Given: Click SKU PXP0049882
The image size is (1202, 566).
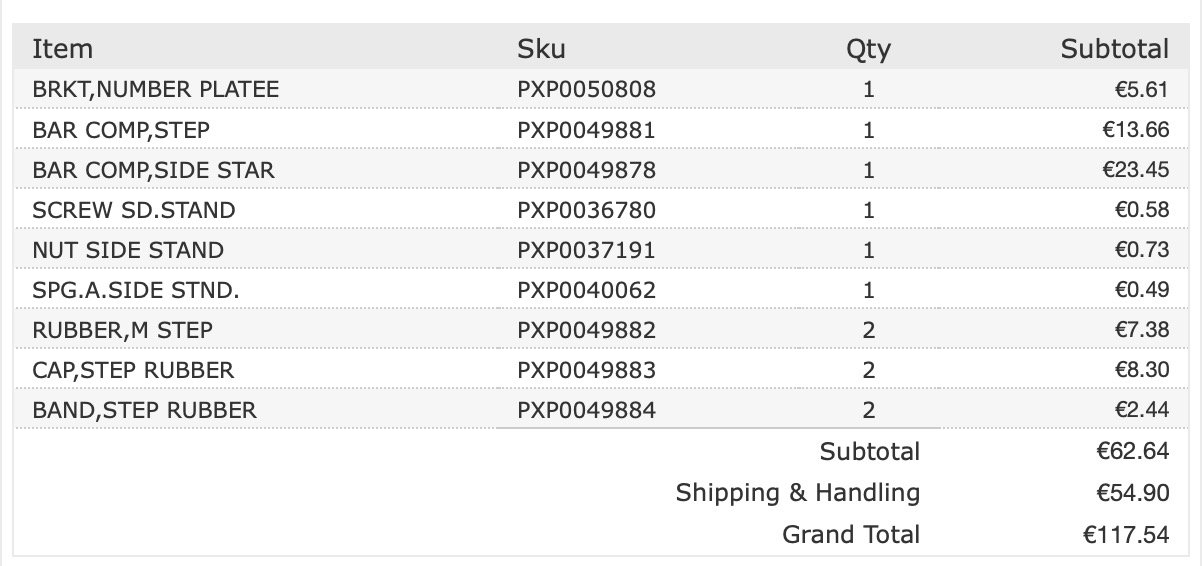Looking at the screenshot, I should 586,330.
